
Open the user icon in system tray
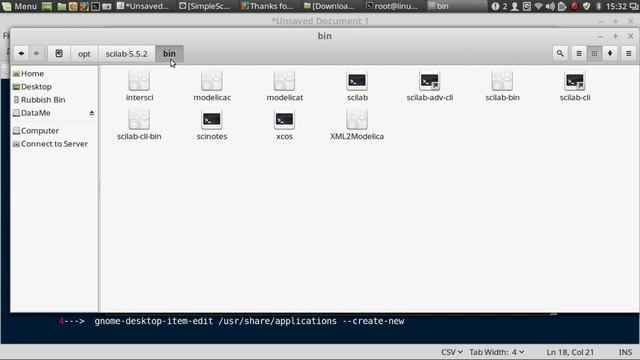pyautogui.click(x=515, y=6)
